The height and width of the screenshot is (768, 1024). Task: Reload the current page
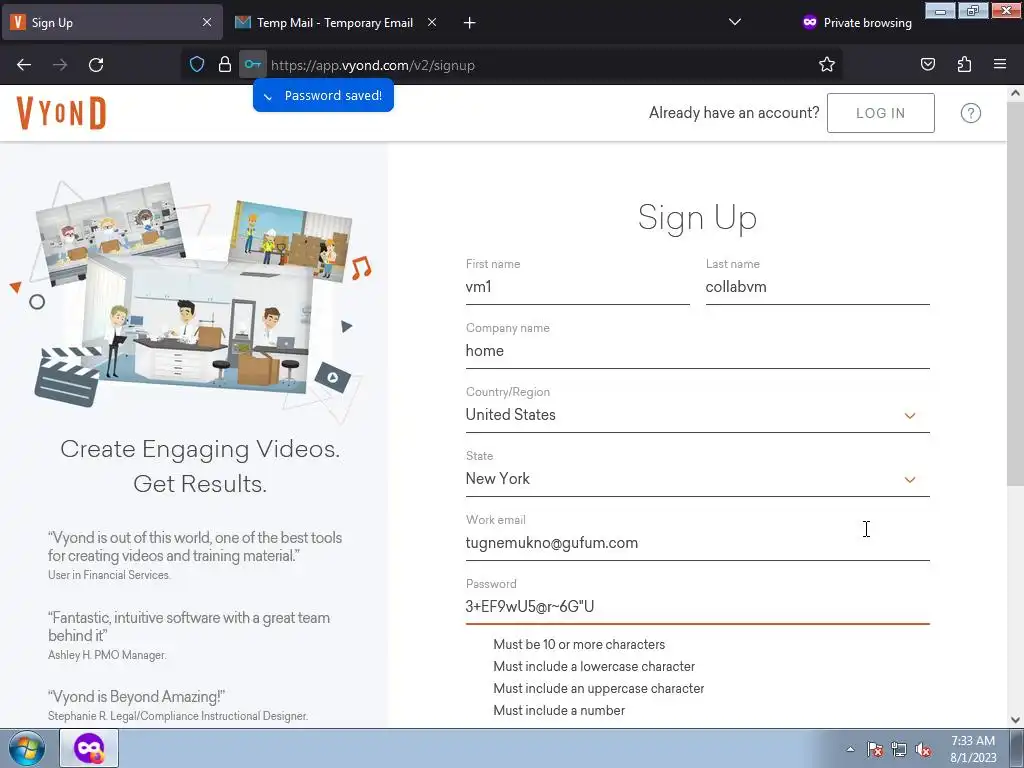click(x=96, y=65)
